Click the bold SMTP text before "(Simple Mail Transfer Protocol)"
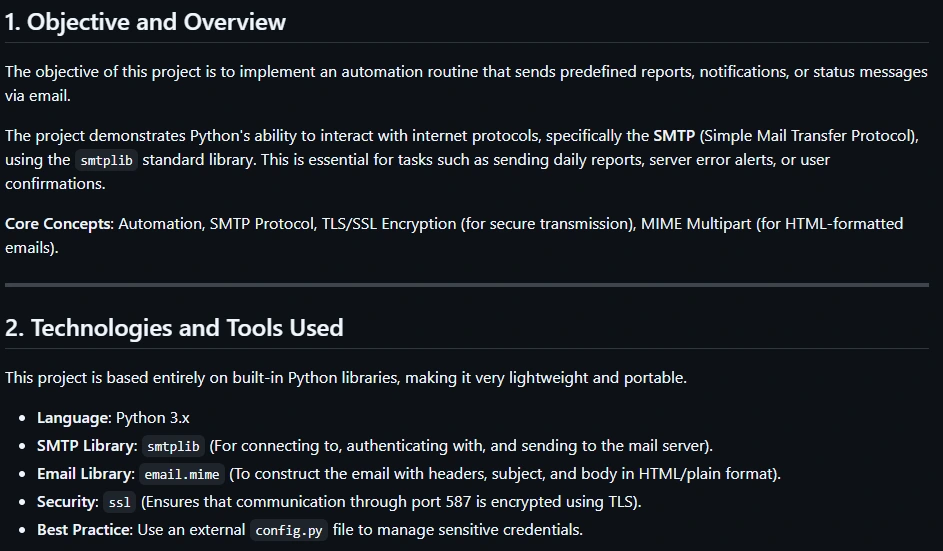This screenshot has height=551, width=943. click(x=674, y=135)
